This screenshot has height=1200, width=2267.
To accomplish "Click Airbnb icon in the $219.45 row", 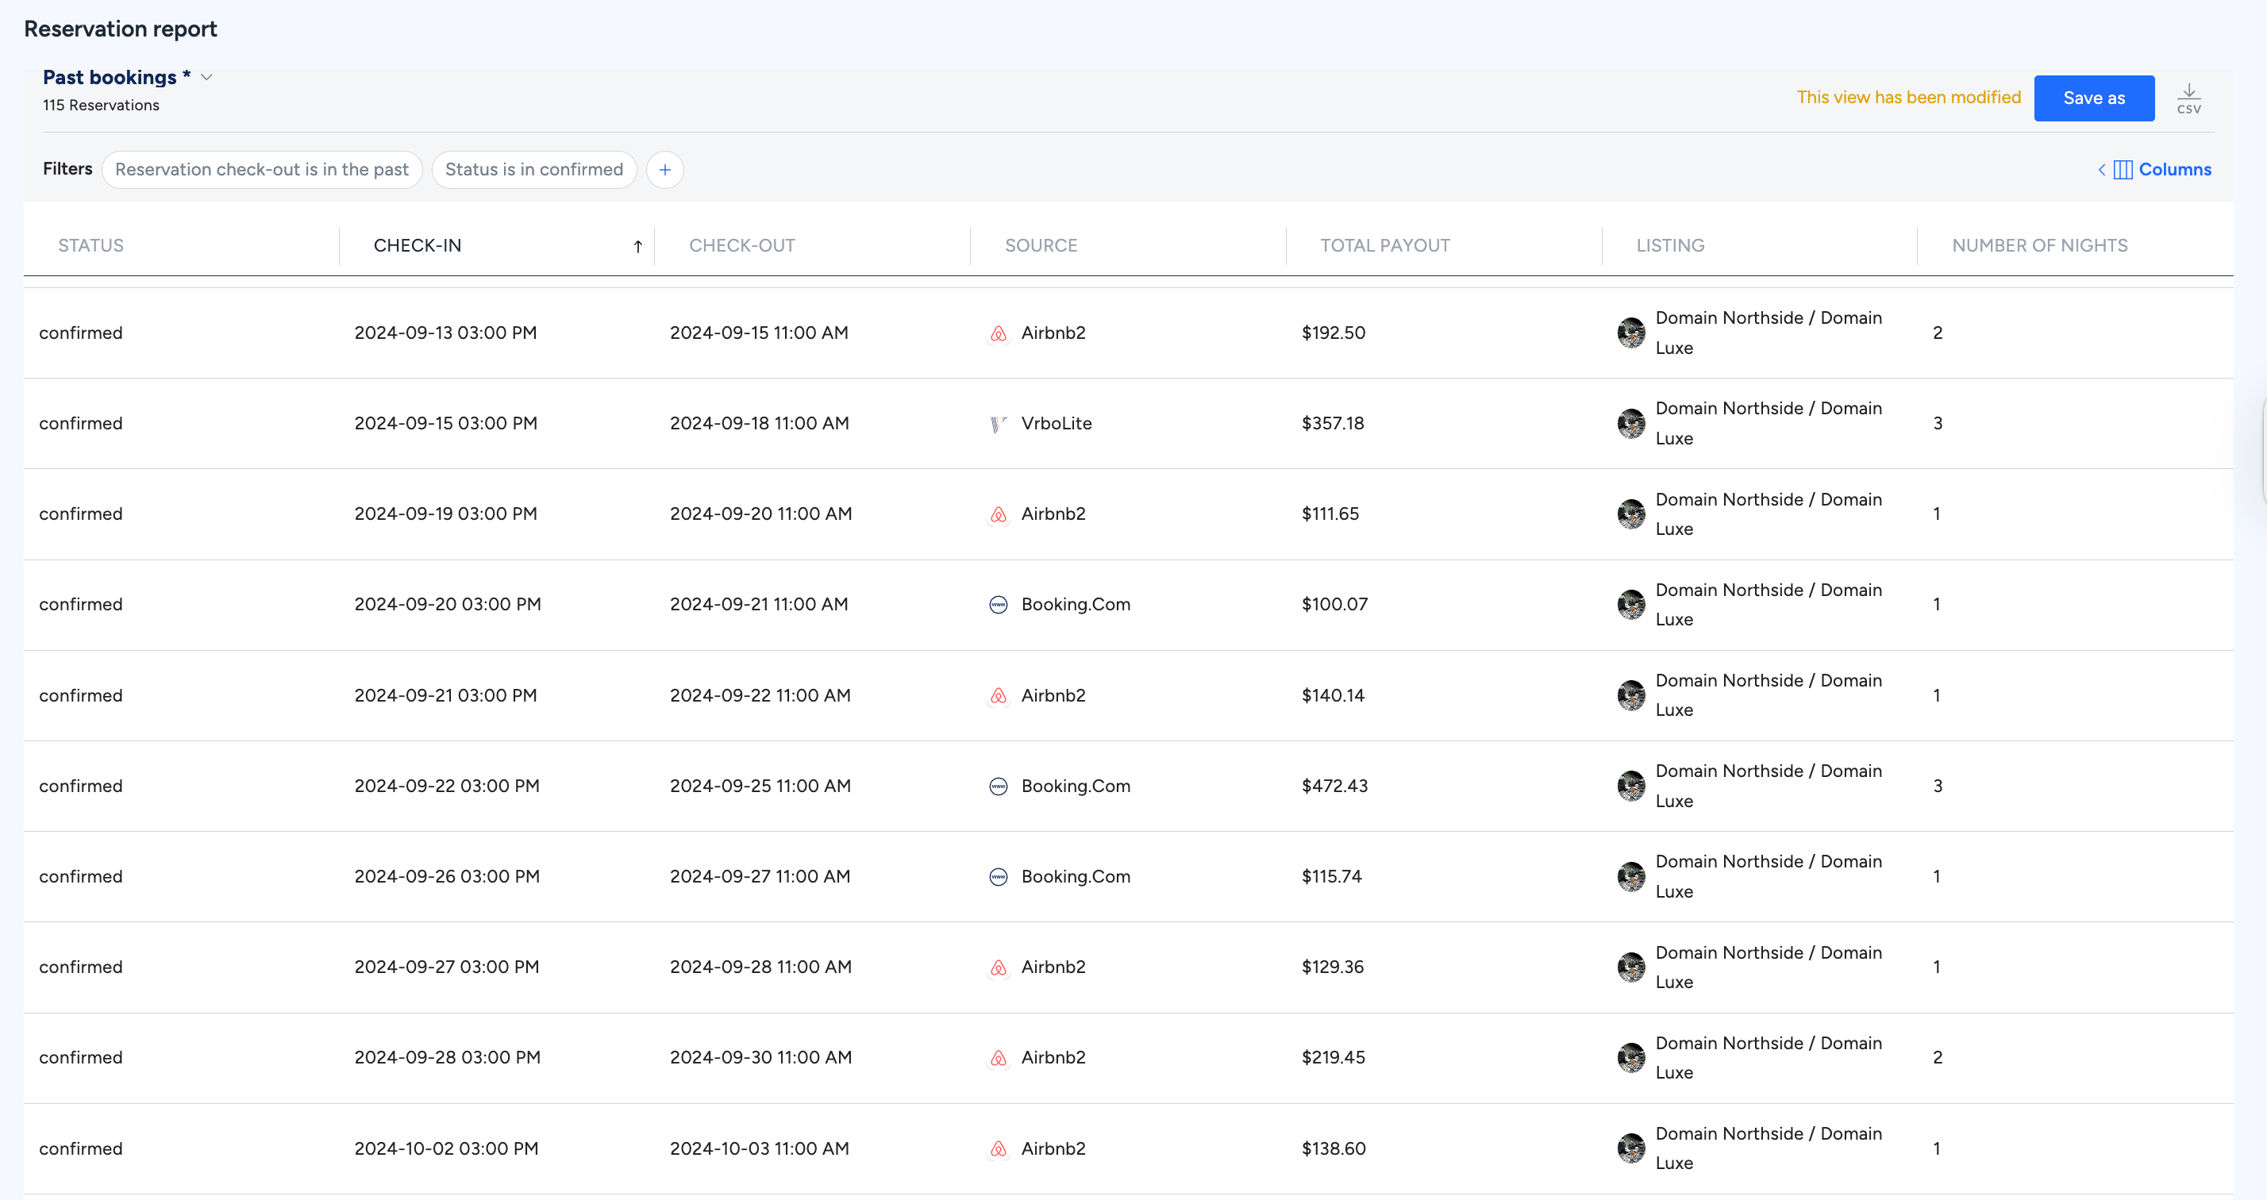I will (998, 1058).
